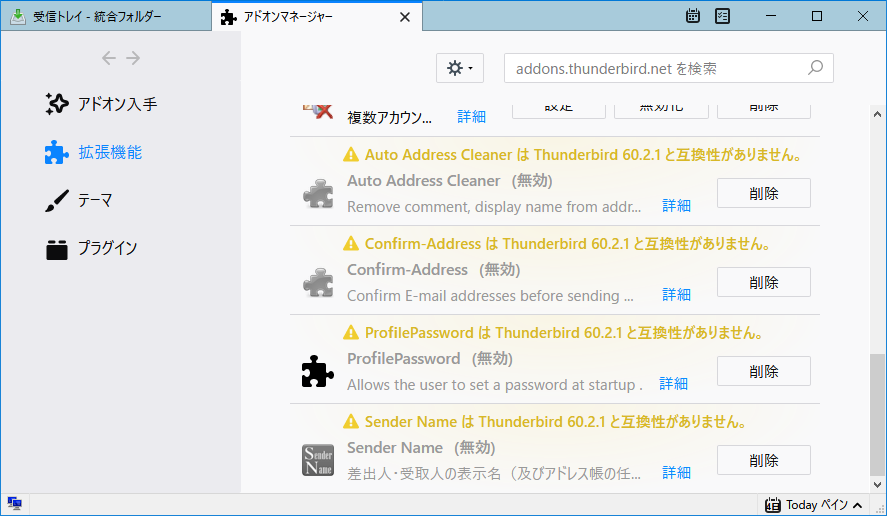Open the gear tools dropdown
This screenshot has width=887, height=516.
point(459,68)
